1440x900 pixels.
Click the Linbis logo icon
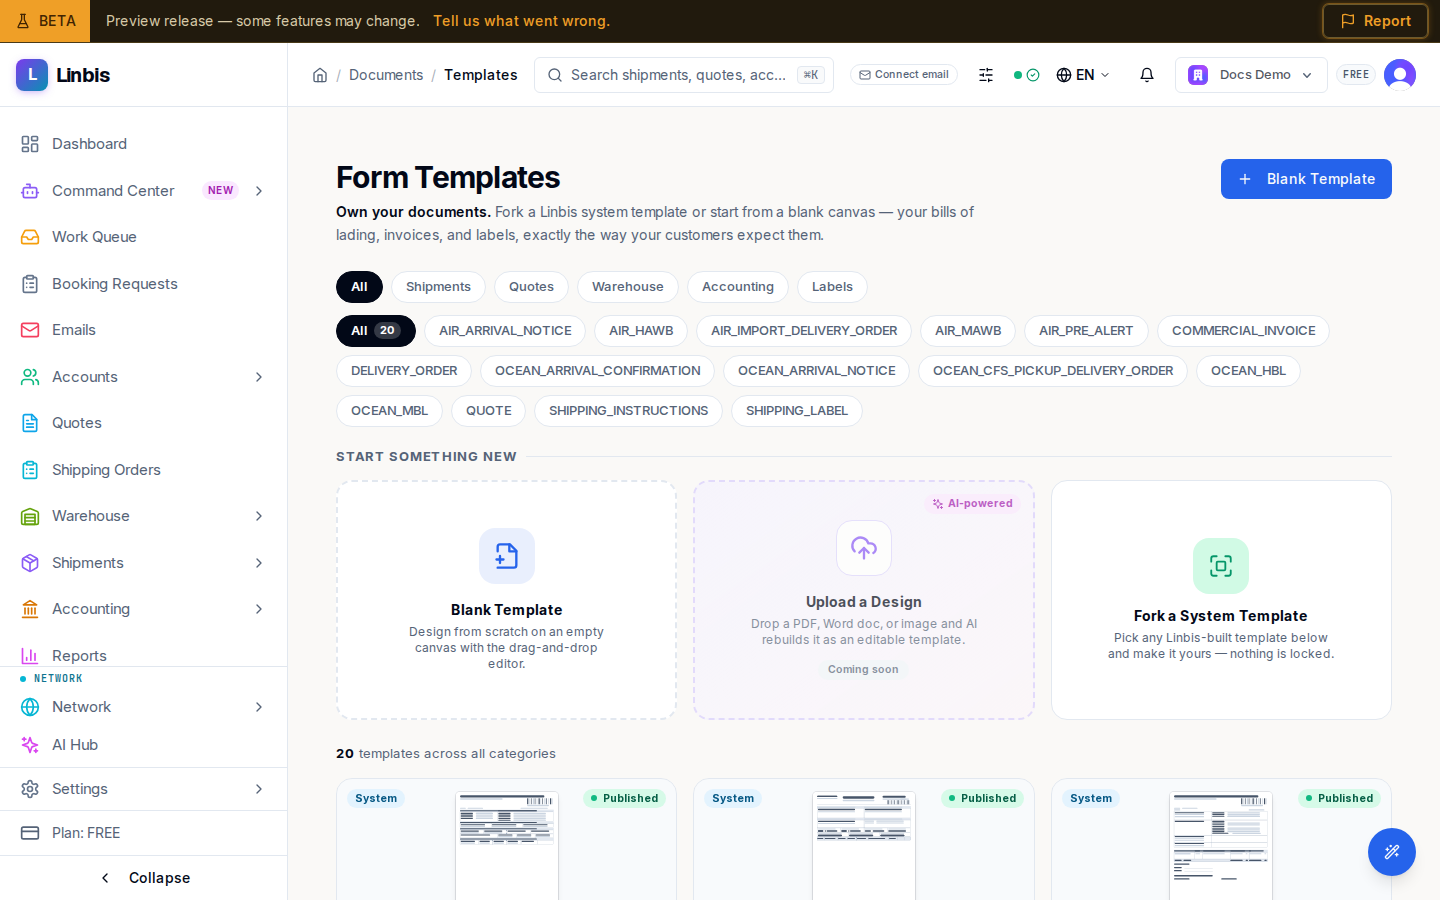(32, 75)
